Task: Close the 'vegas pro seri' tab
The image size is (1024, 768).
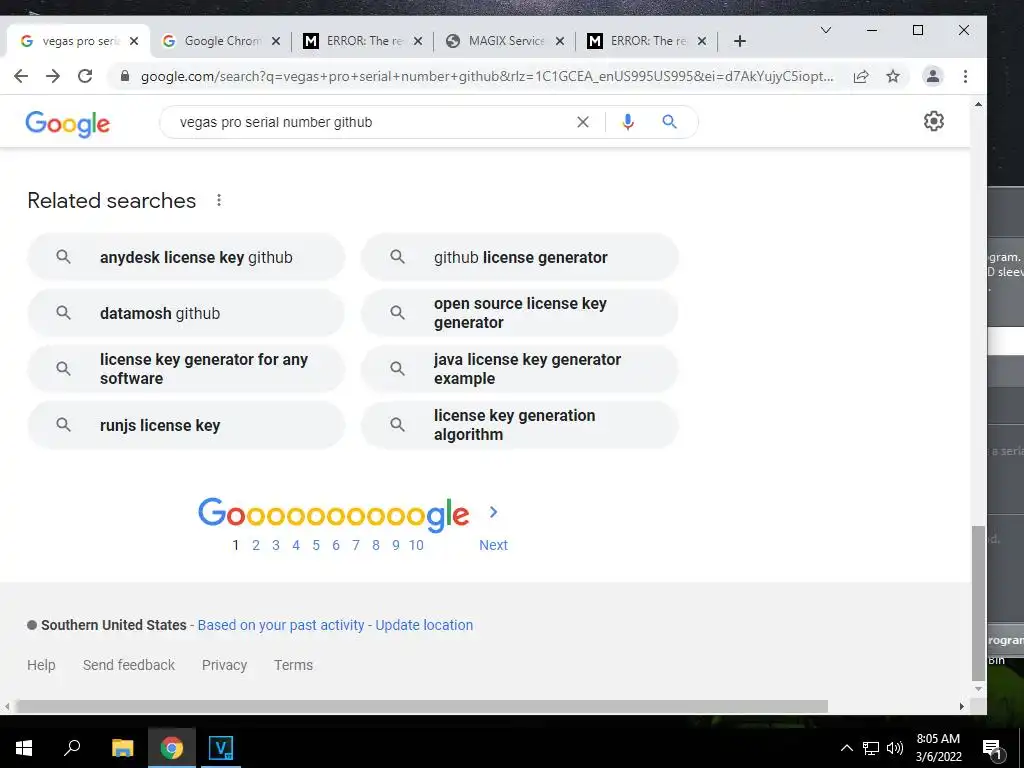Action: pyautogui.click(x=134, y=41)
